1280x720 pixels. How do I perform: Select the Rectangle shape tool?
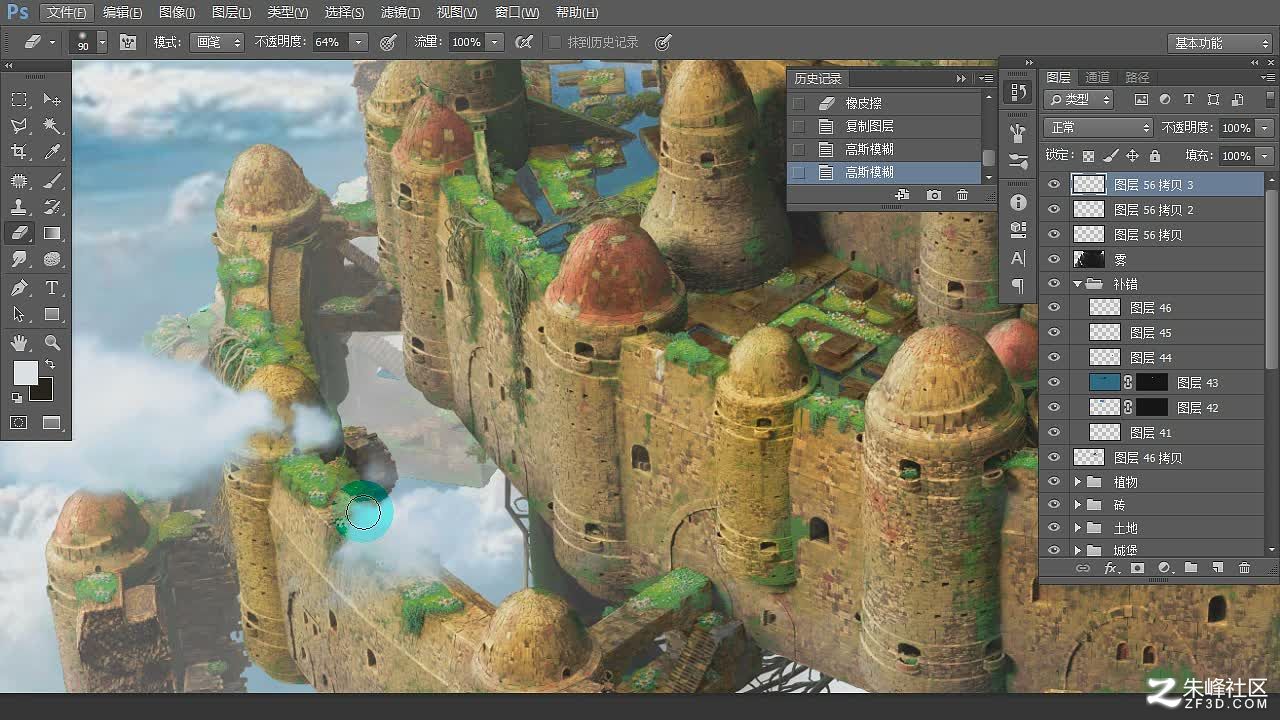[x=52, y=314]
